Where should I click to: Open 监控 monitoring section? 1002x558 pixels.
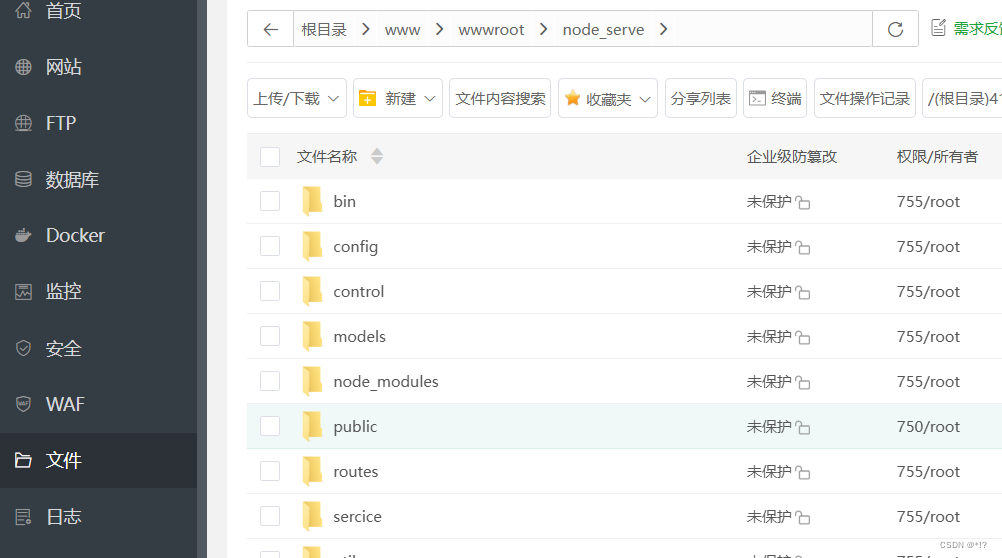(98, 291)
